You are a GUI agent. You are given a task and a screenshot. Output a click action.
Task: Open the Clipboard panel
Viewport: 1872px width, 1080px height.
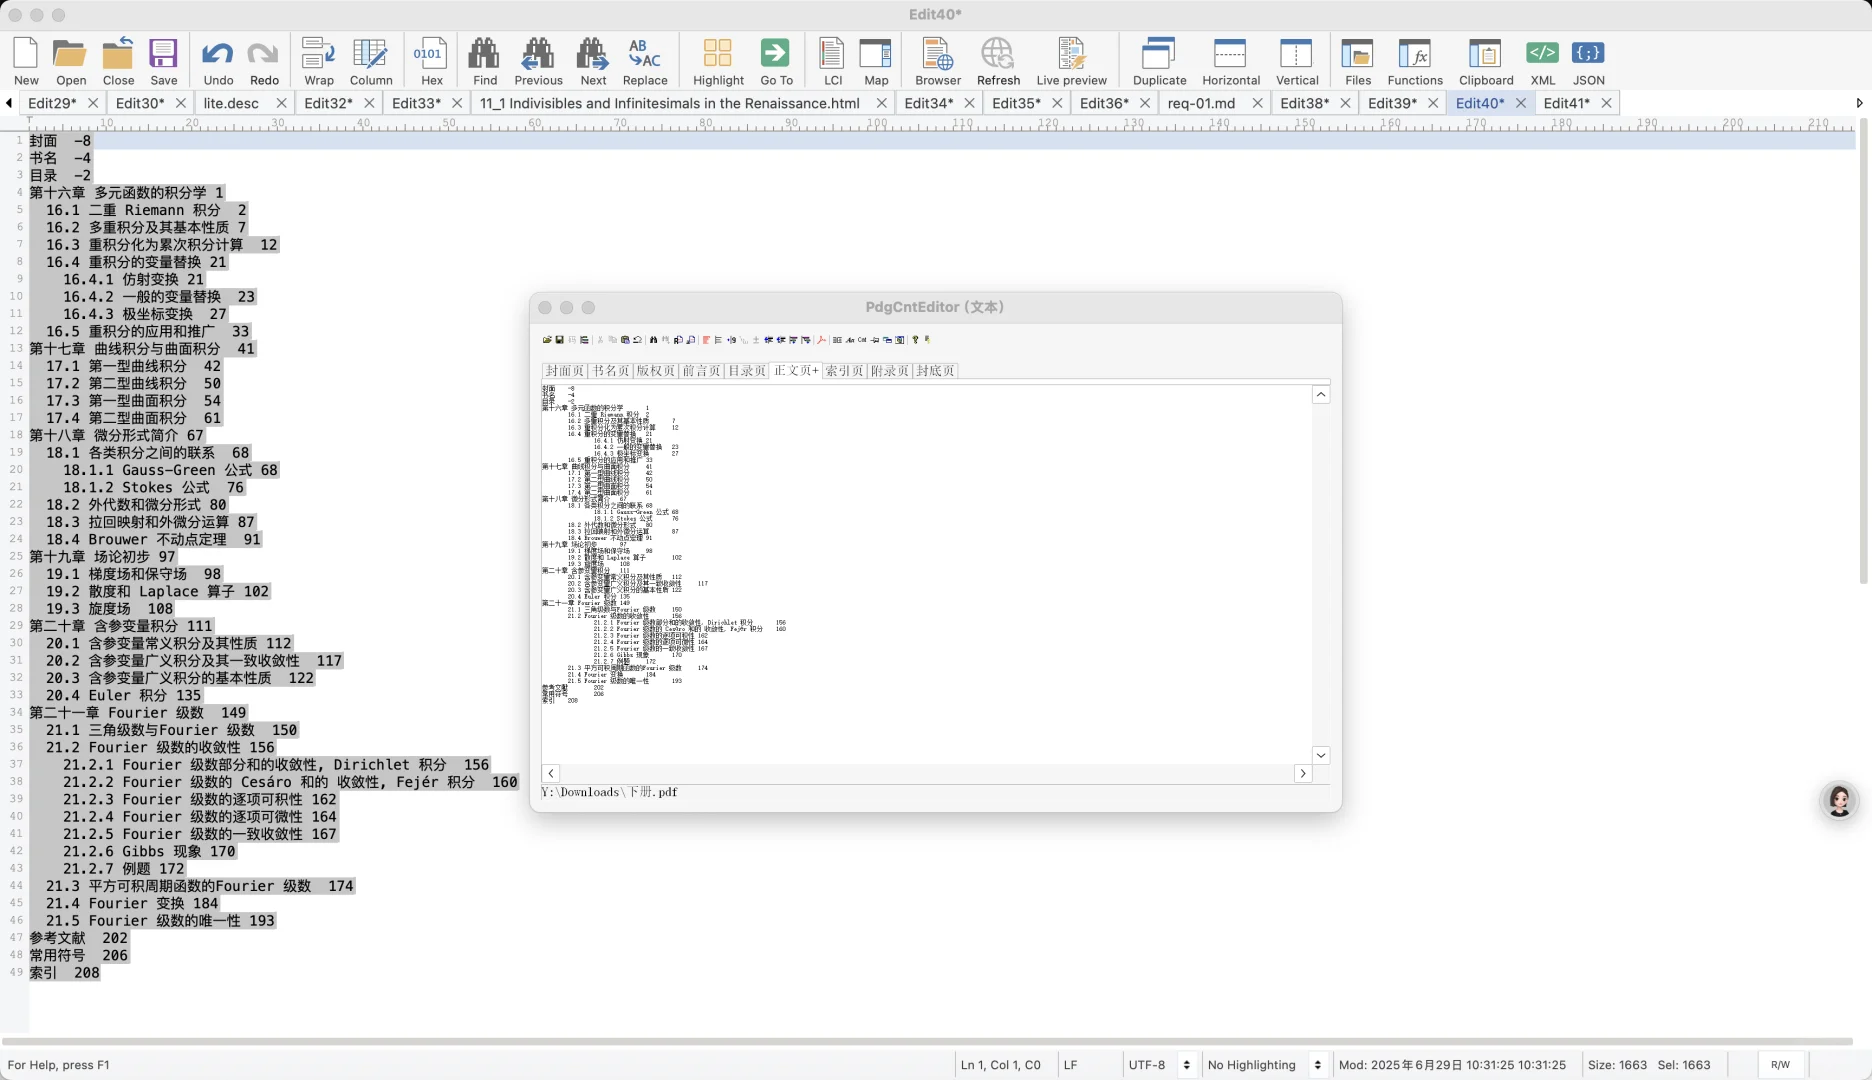coord(1486,61)
